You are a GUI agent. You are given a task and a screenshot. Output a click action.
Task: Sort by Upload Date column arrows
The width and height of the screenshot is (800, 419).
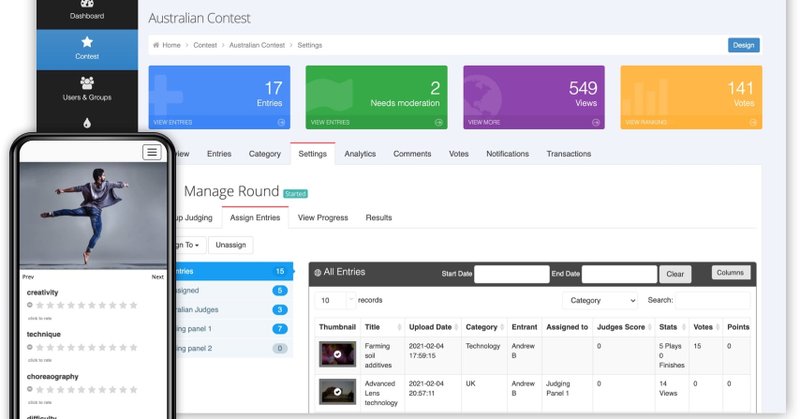[456, 327]
